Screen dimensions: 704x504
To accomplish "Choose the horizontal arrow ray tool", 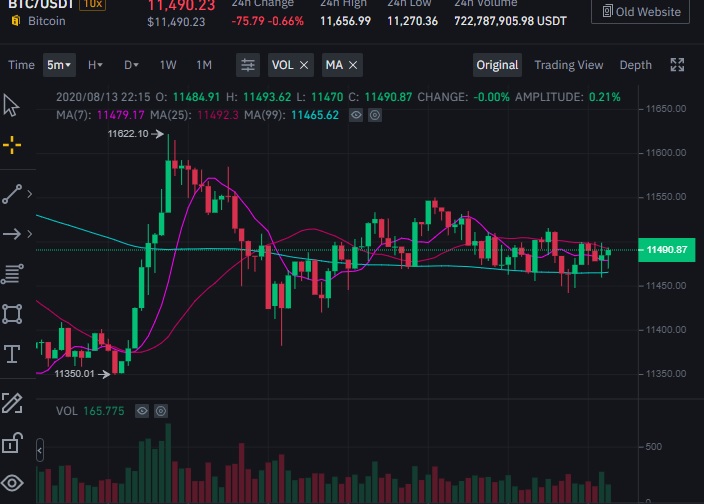I will tap(12, 234).
